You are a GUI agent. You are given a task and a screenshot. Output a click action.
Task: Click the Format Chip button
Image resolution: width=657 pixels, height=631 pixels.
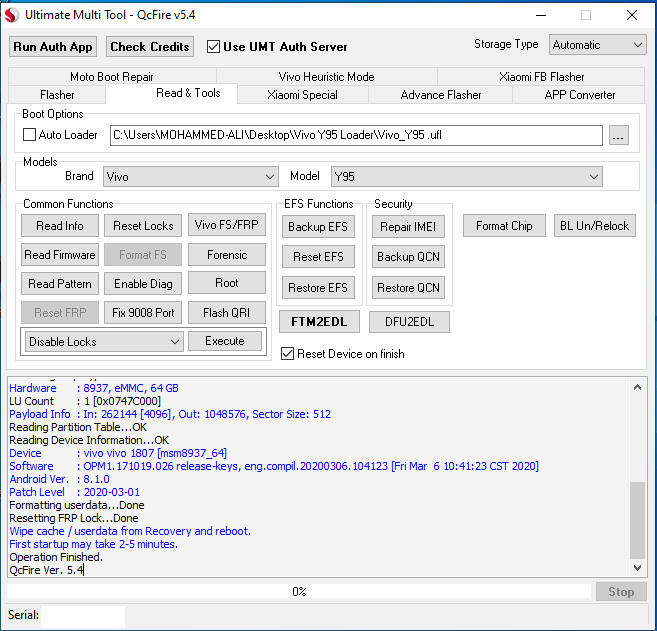[x=504, y=226]
